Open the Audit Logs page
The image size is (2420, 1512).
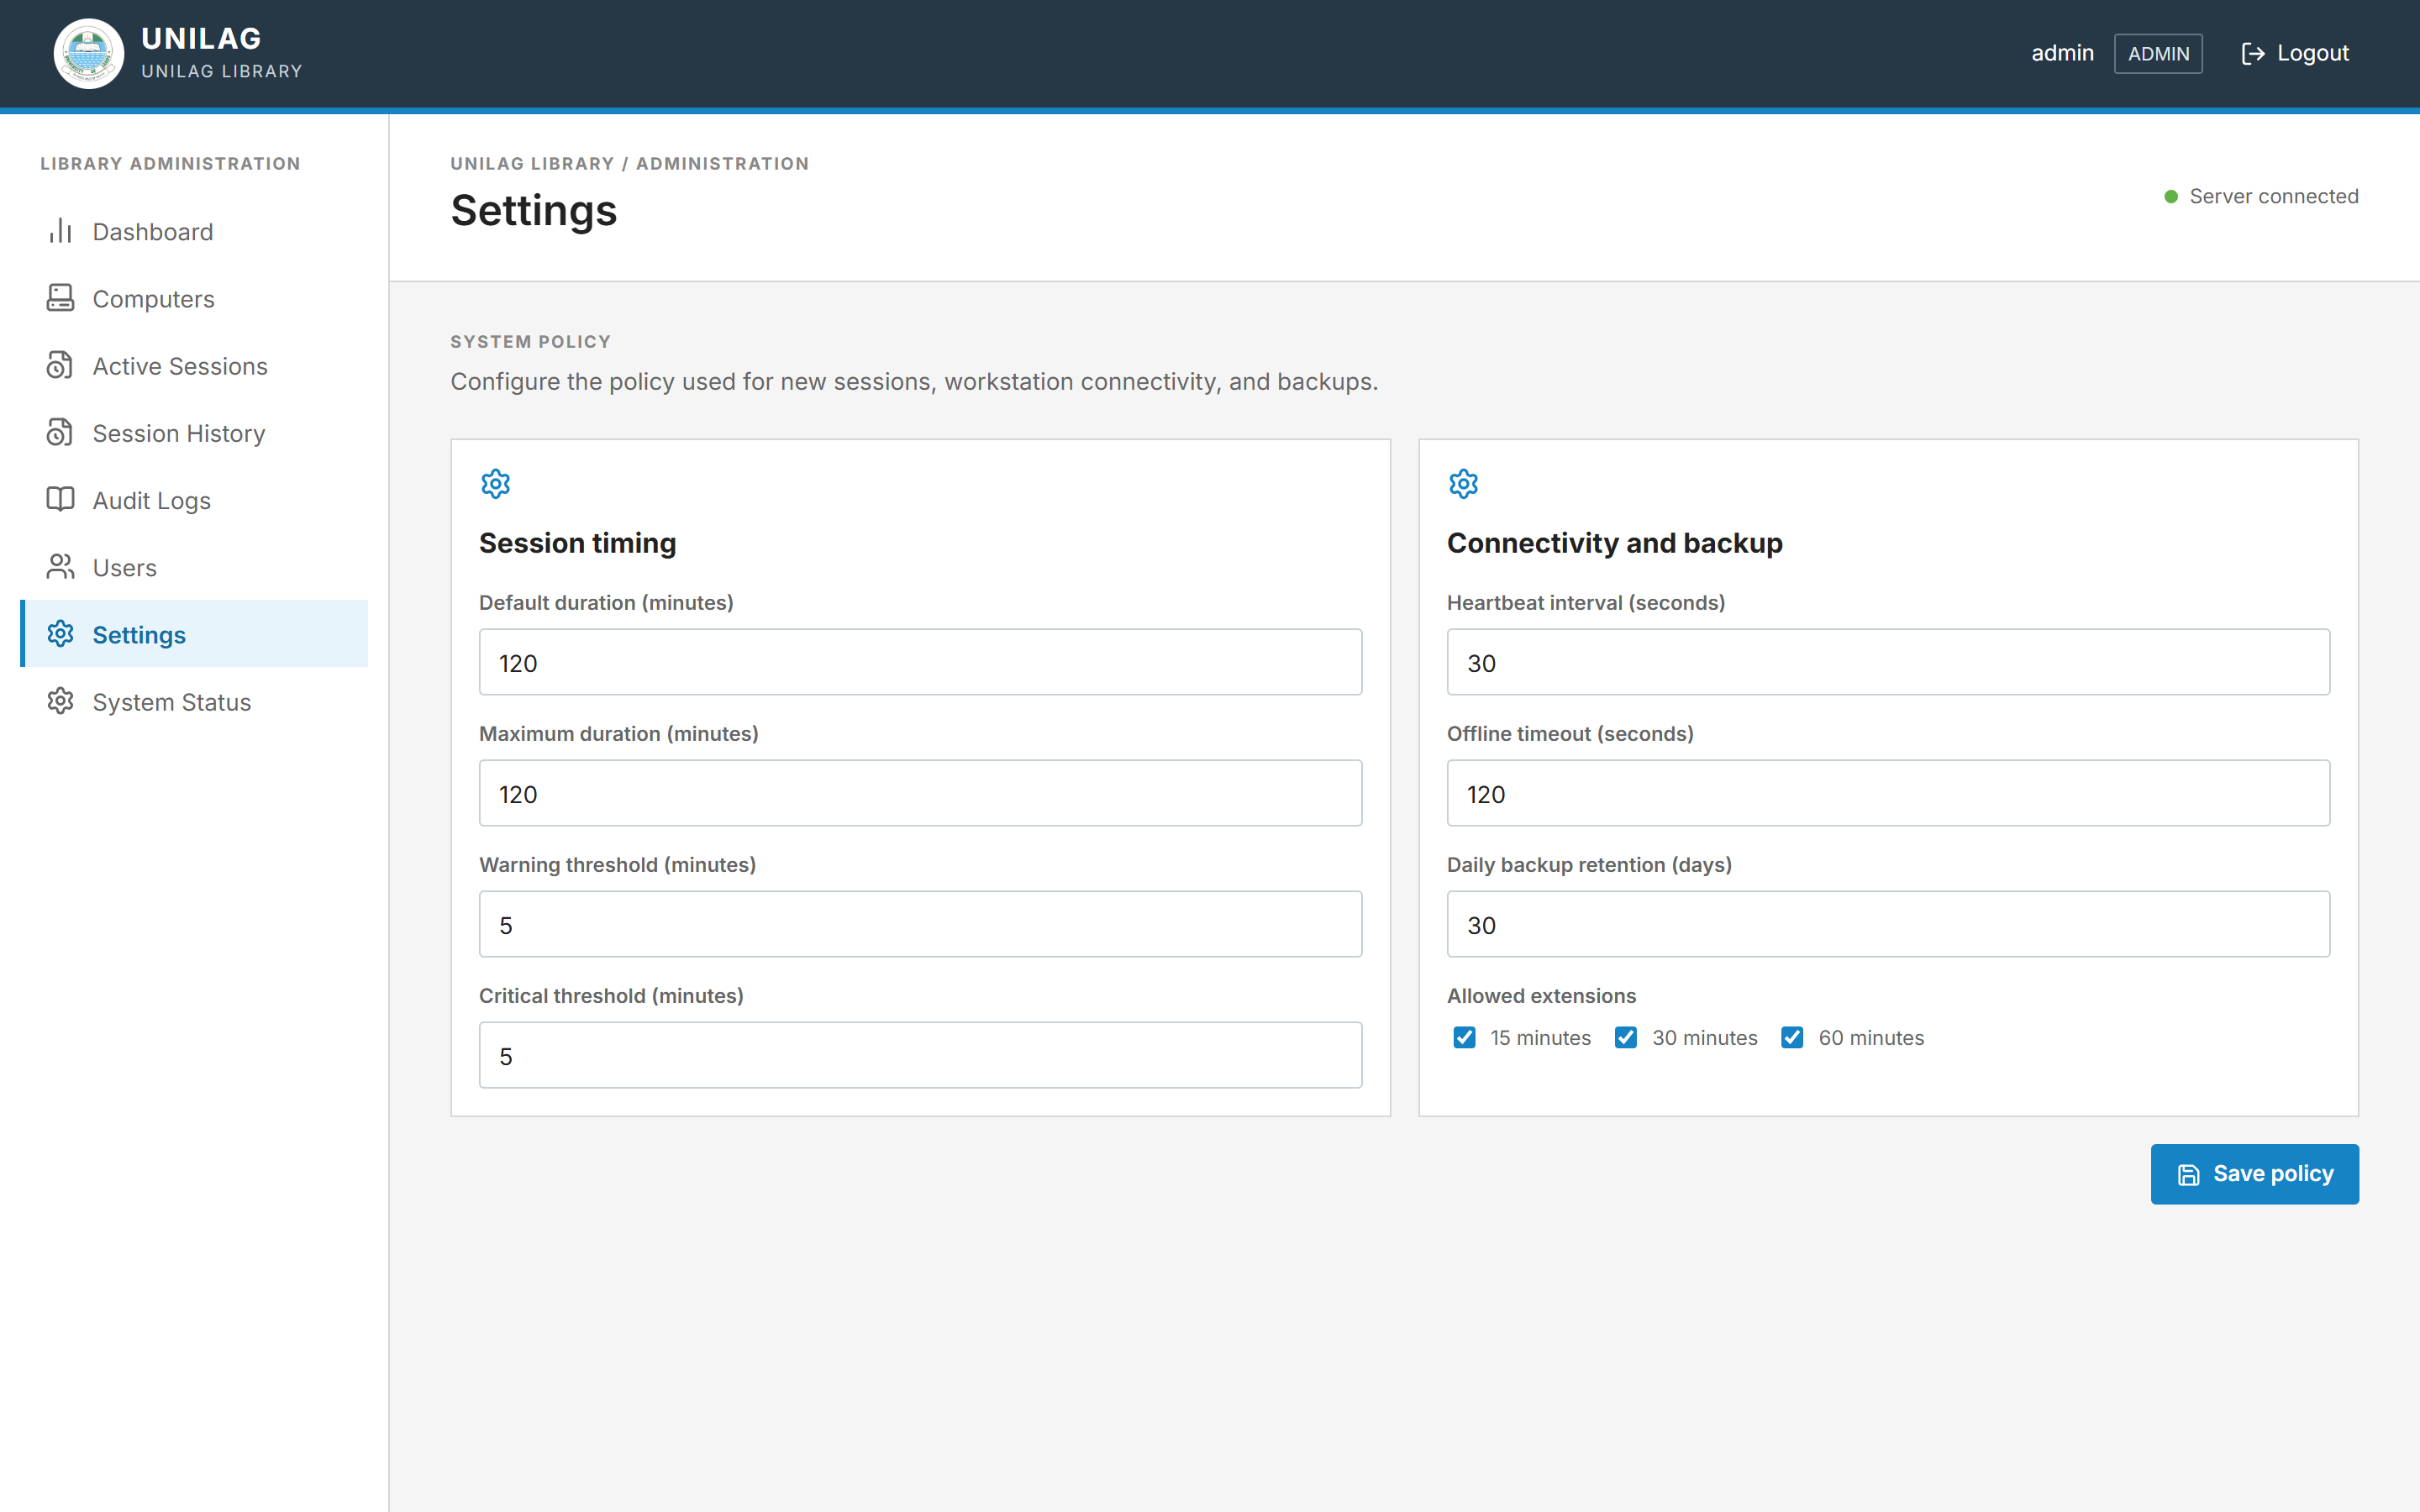(194, 499)
